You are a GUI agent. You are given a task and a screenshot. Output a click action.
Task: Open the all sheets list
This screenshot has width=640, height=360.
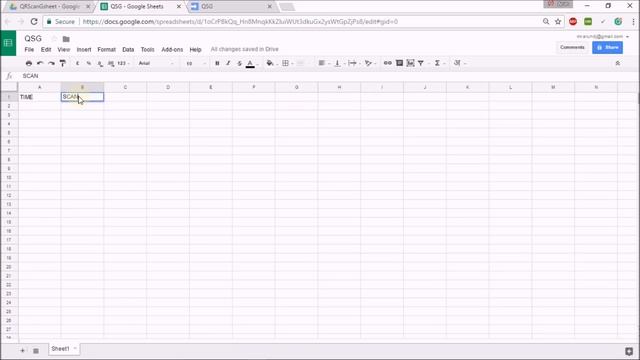coord(36,351)
